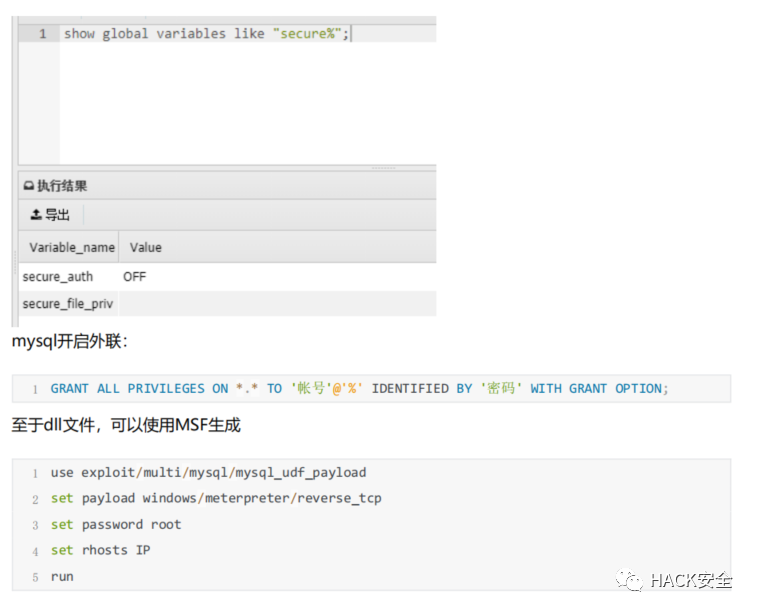Click the '帐号' string in GRANT statement
Image resolution: width=757 pixels, height=613 pixels.
[x=311, y=389]
